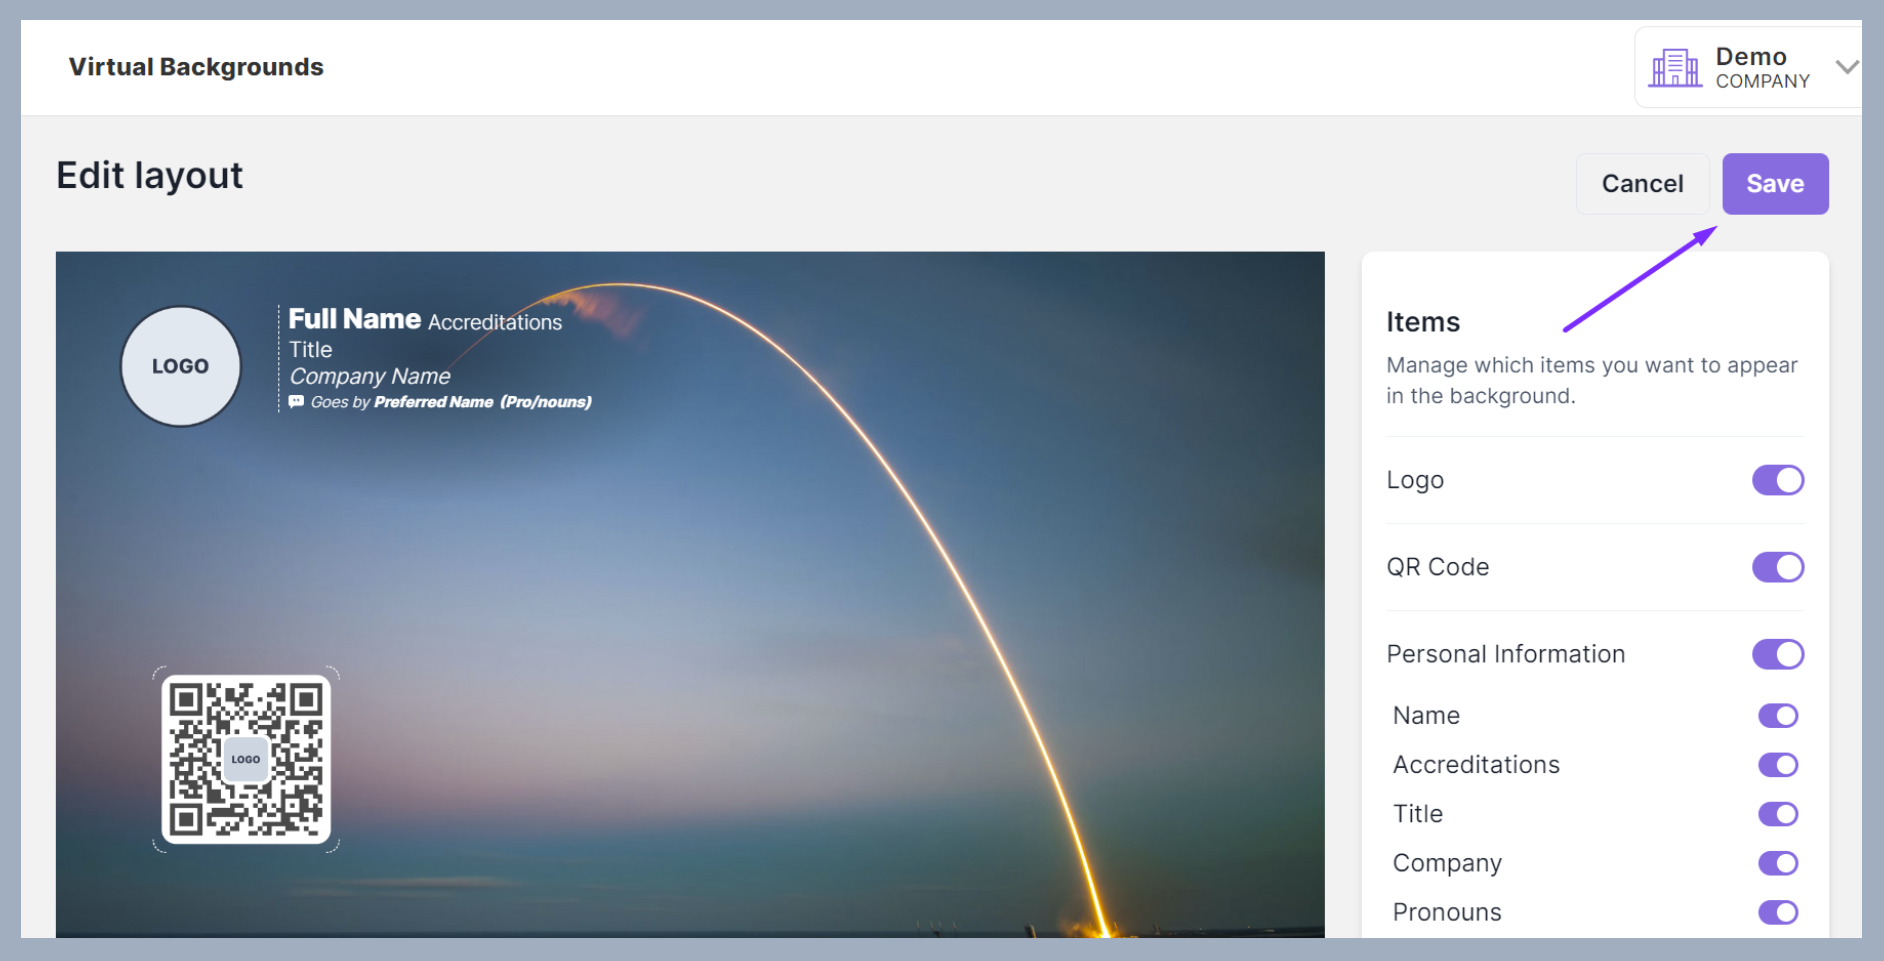Toggle the Logo item switch
Viewport: 1884px width, 961px height.
pos(1778,480)
